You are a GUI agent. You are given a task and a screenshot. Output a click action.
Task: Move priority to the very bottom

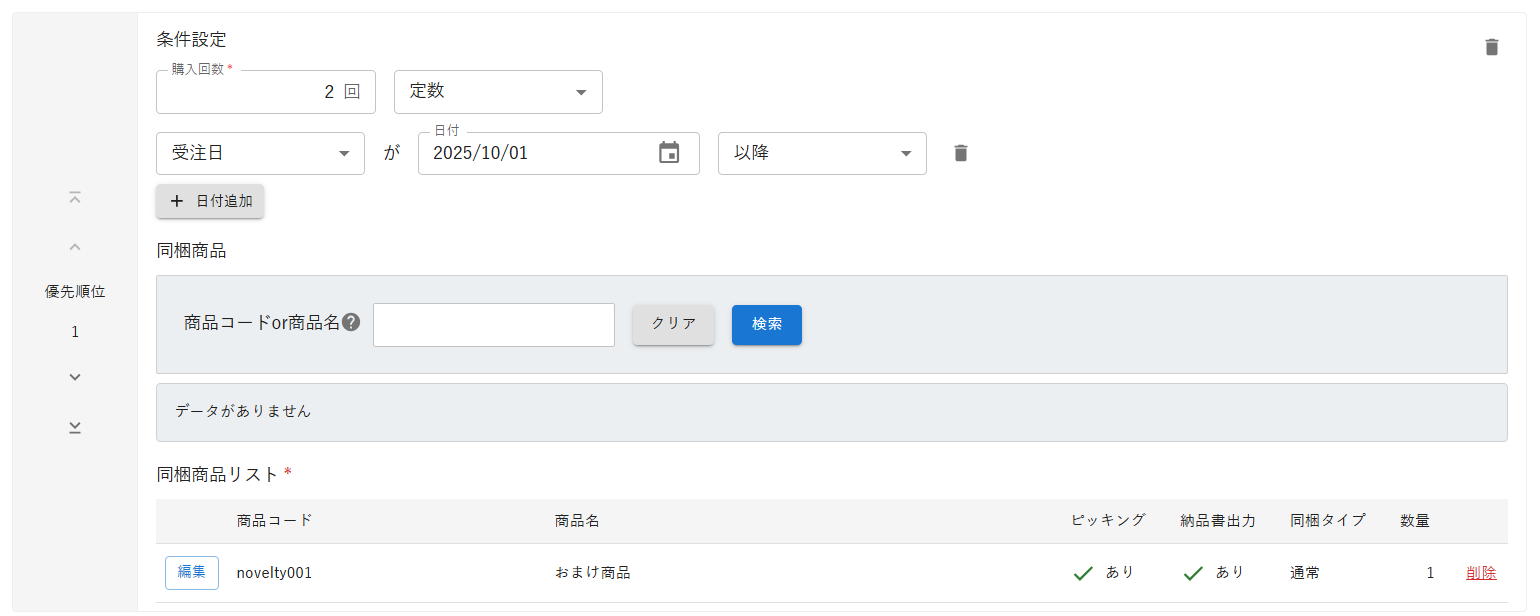click(x=75, y=427)
